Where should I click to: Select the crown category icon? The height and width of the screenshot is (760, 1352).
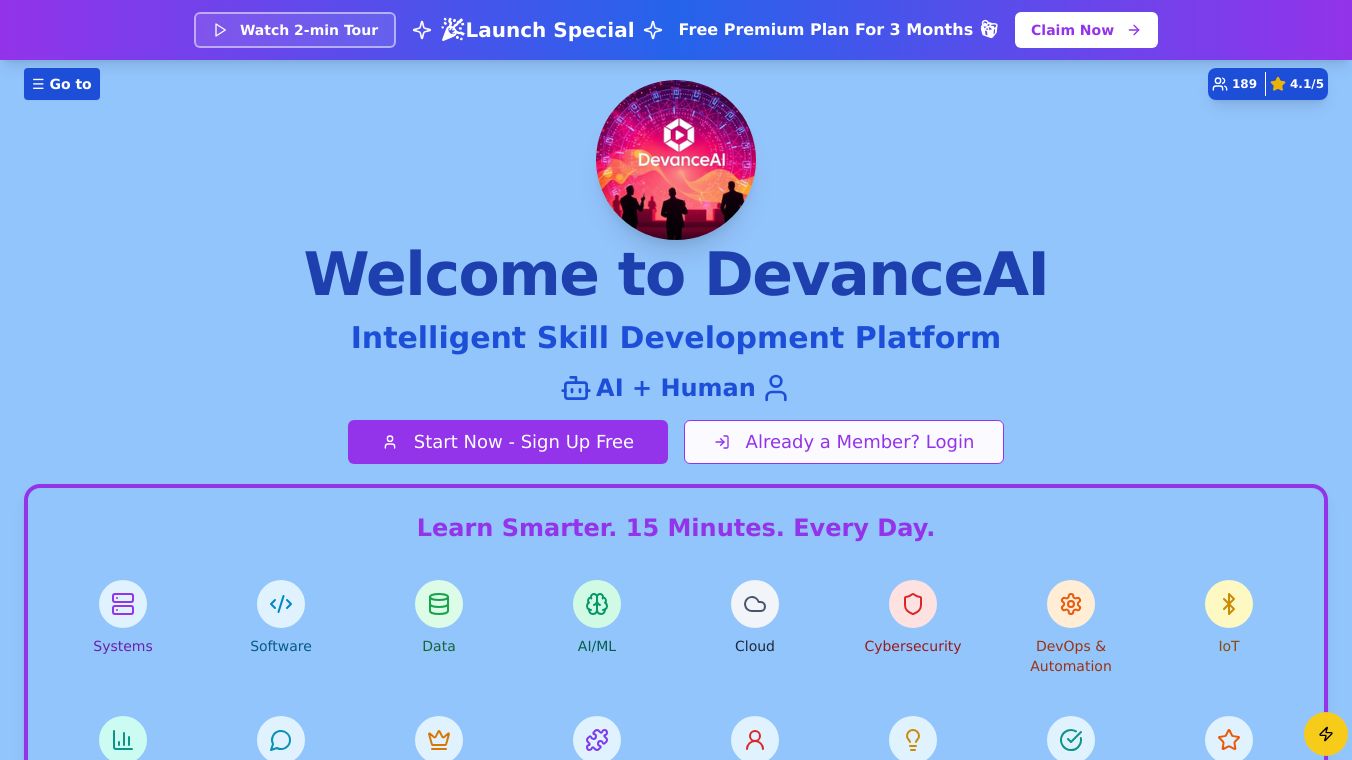(439, 739)
